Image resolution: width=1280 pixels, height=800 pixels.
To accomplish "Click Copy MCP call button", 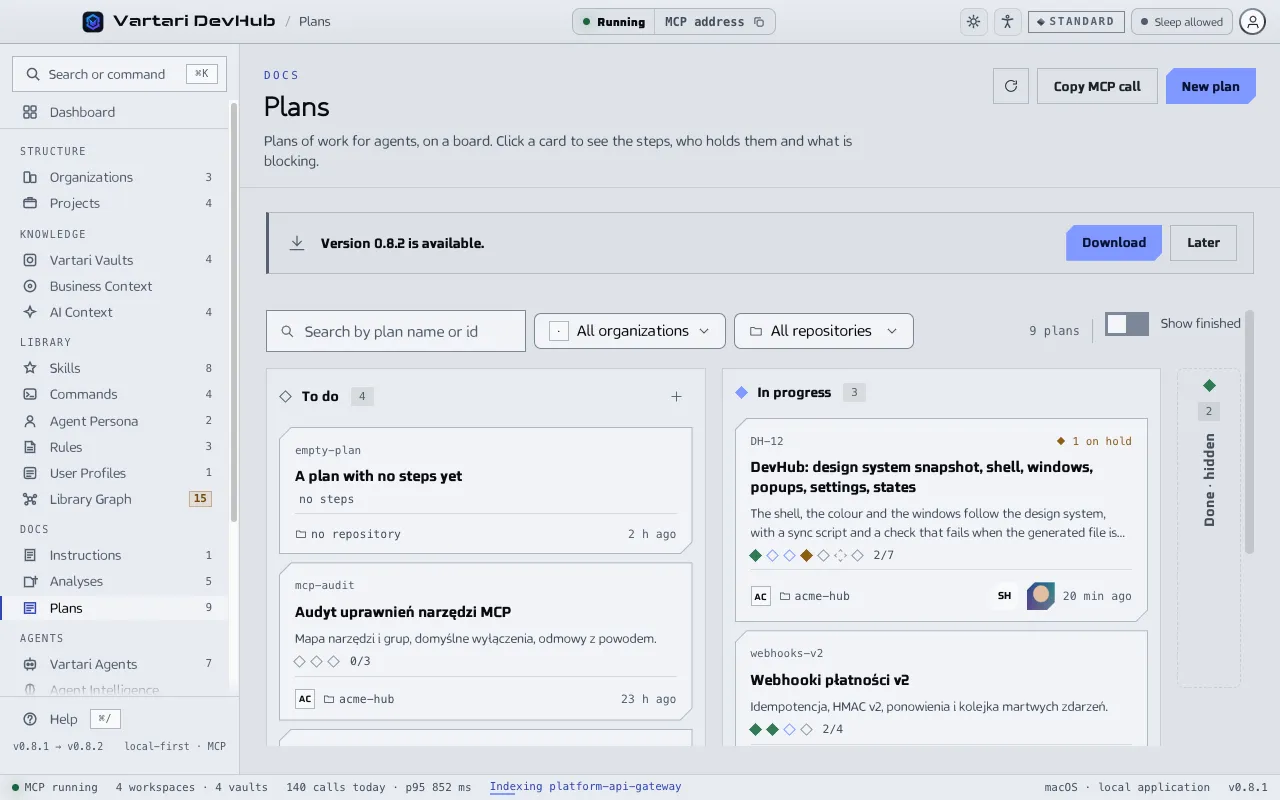I will (1097, 86).
